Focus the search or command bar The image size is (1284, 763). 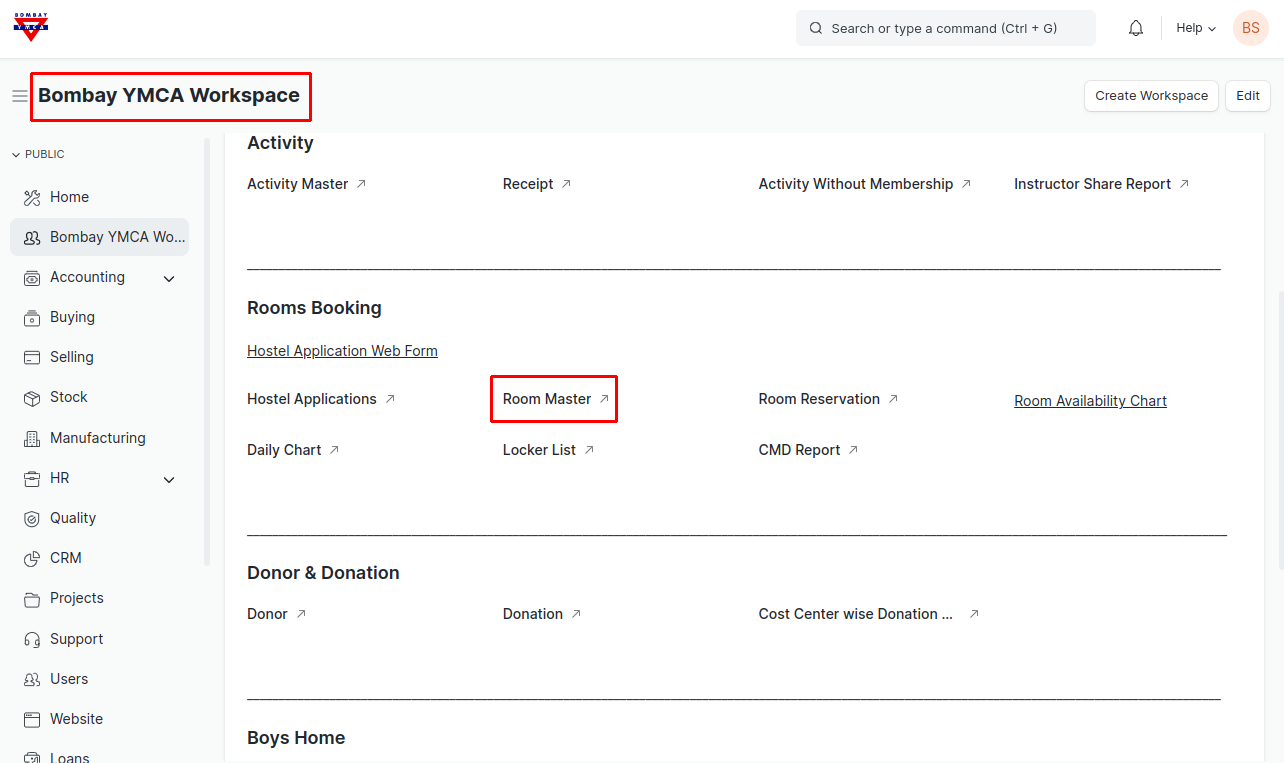click(945, 28)
